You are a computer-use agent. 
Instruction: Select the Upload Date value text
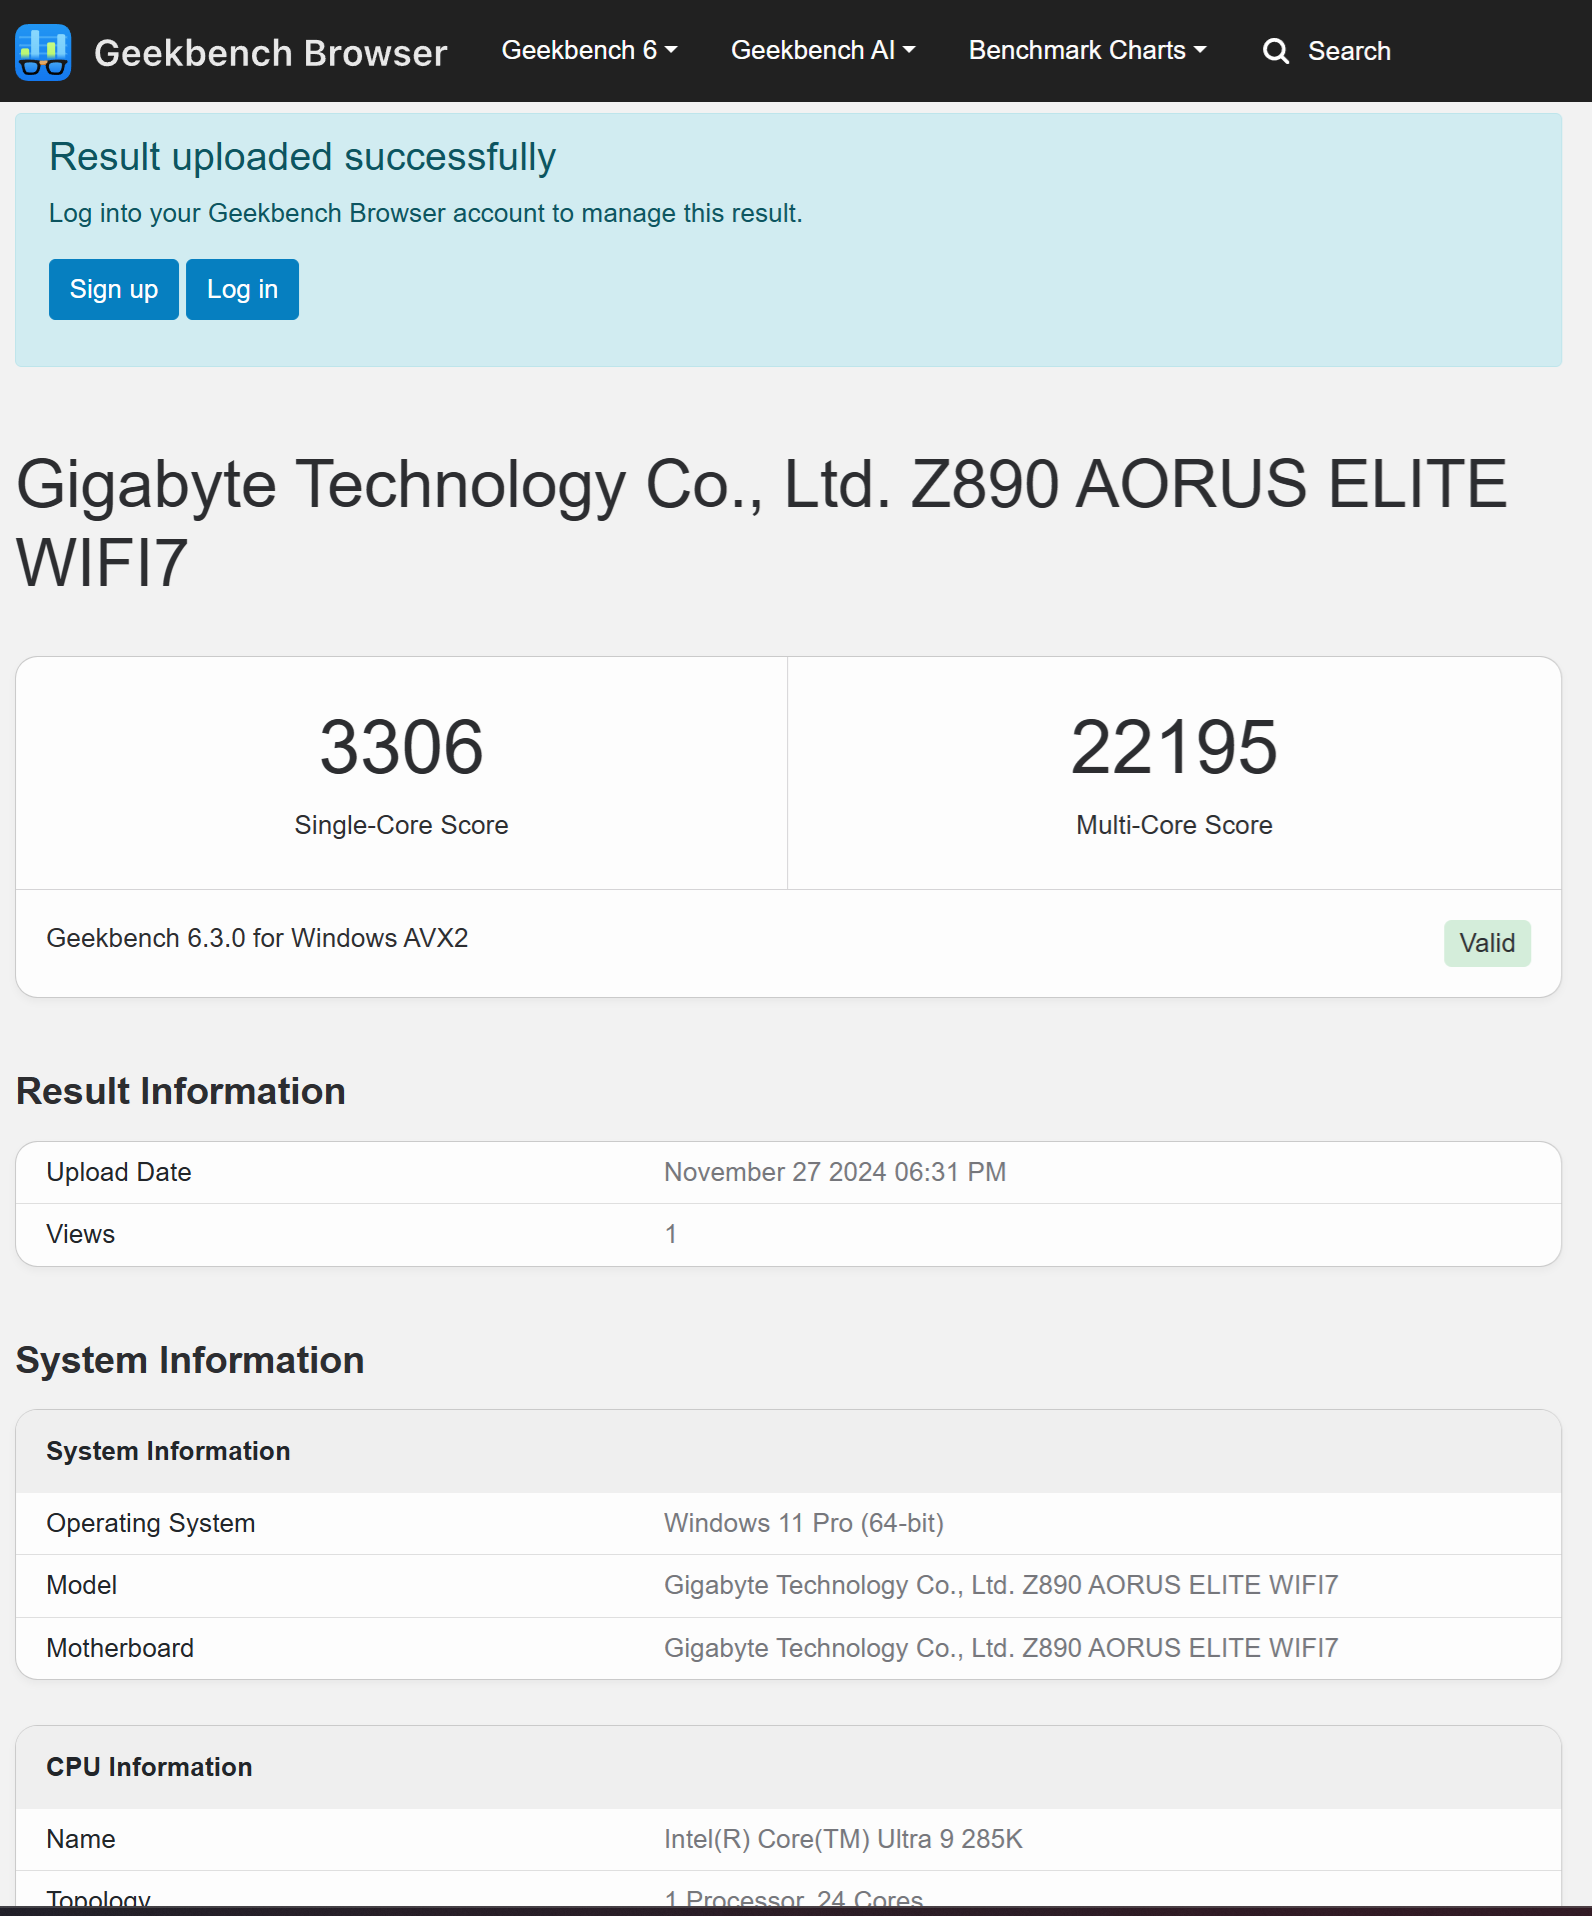pos(835,1172)
